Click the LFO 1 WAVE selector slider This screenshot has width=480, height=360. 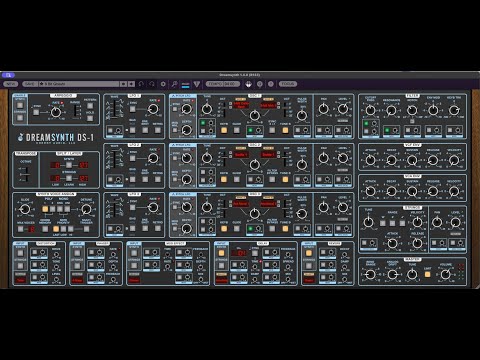[x=115, y=110]
